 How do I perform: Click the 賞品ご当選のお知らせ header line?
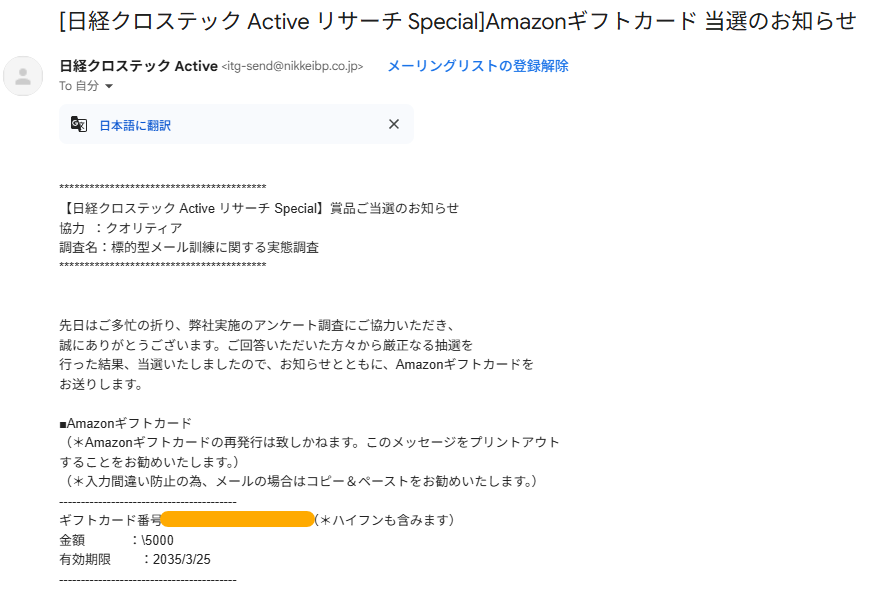click(x=259, y=209)
